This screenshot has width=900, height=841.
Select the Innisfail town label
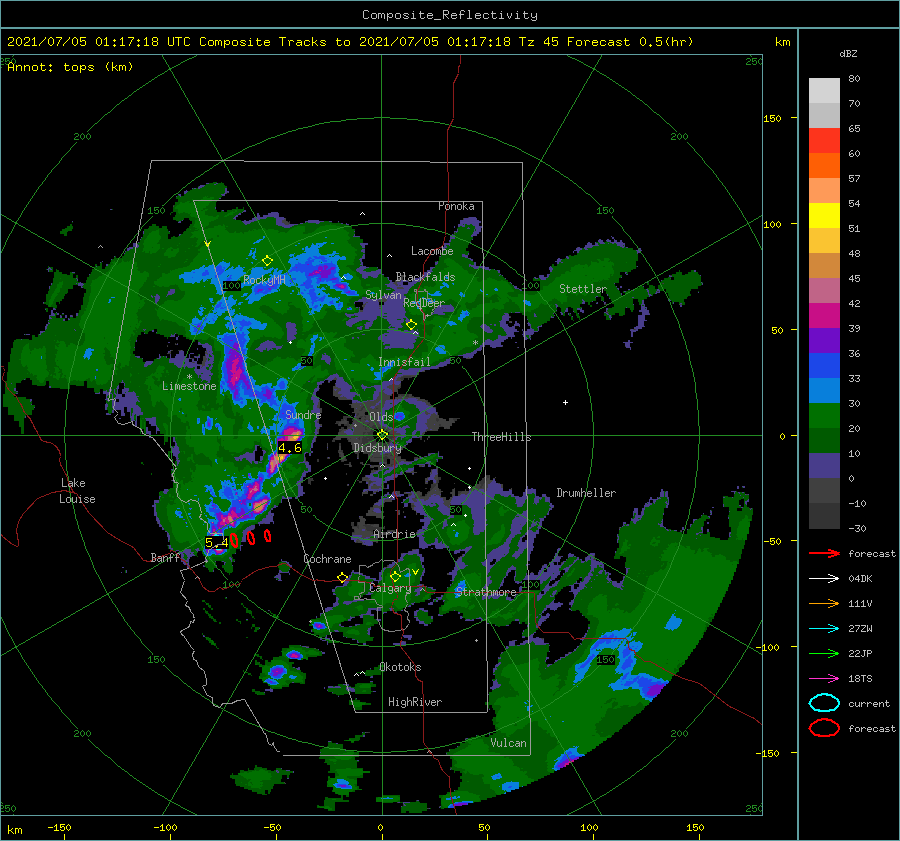[x=404, y=362]
